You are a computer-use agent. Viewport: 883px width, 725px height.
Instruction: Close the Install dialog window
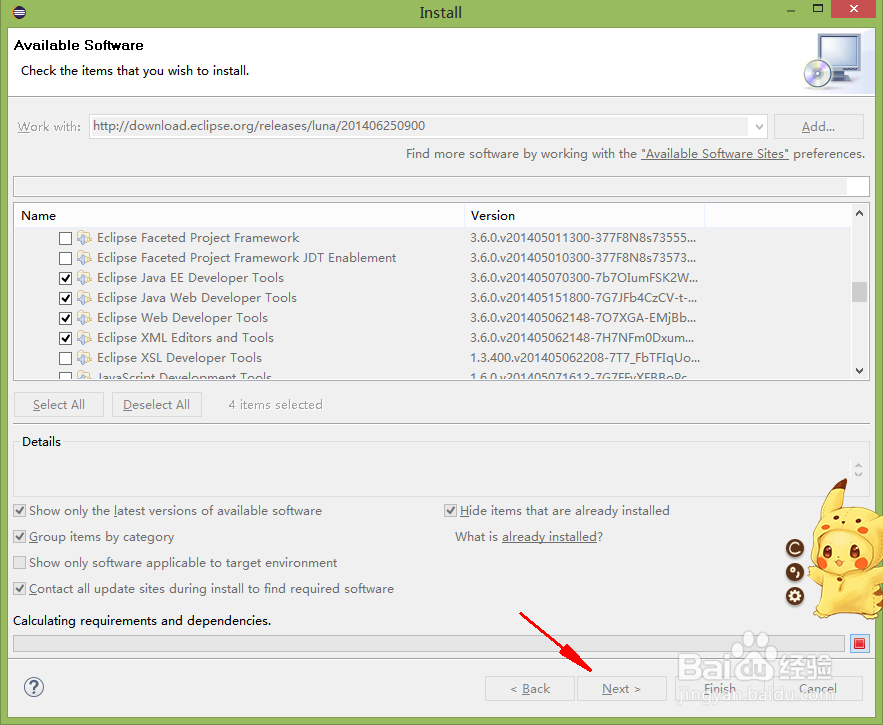(x=854, y=9)
